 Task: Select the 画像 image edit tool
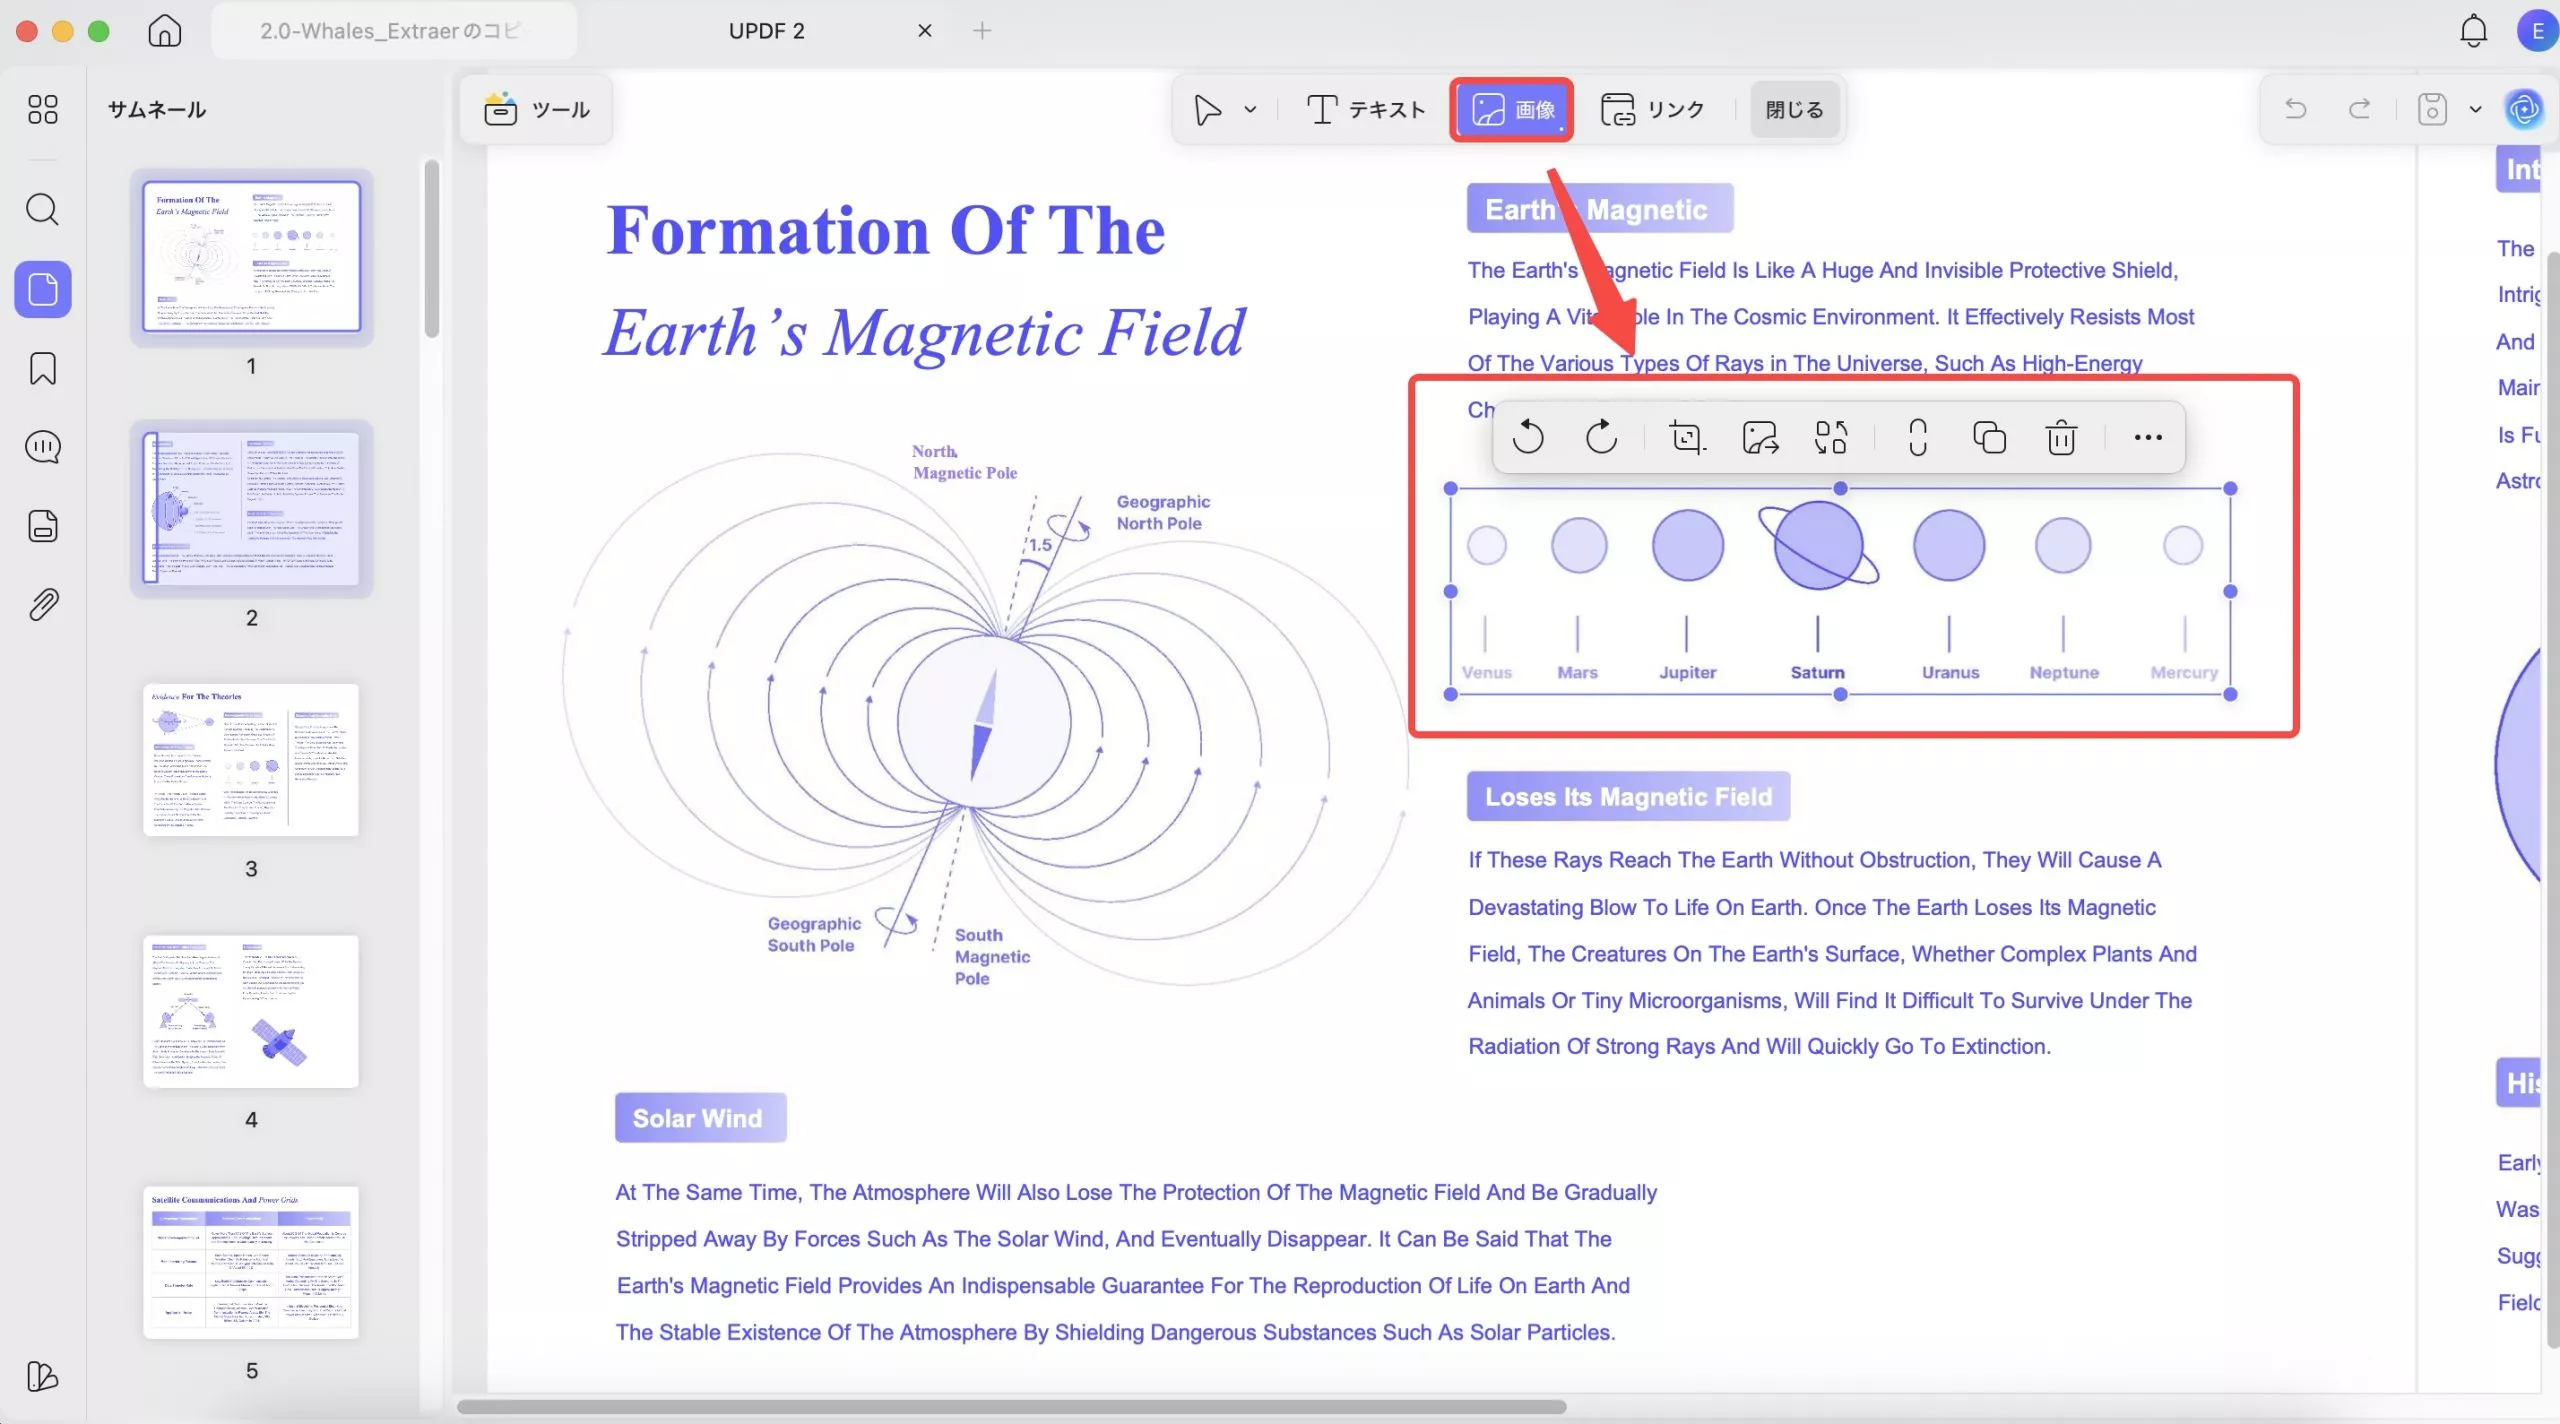coord(1513,109)
